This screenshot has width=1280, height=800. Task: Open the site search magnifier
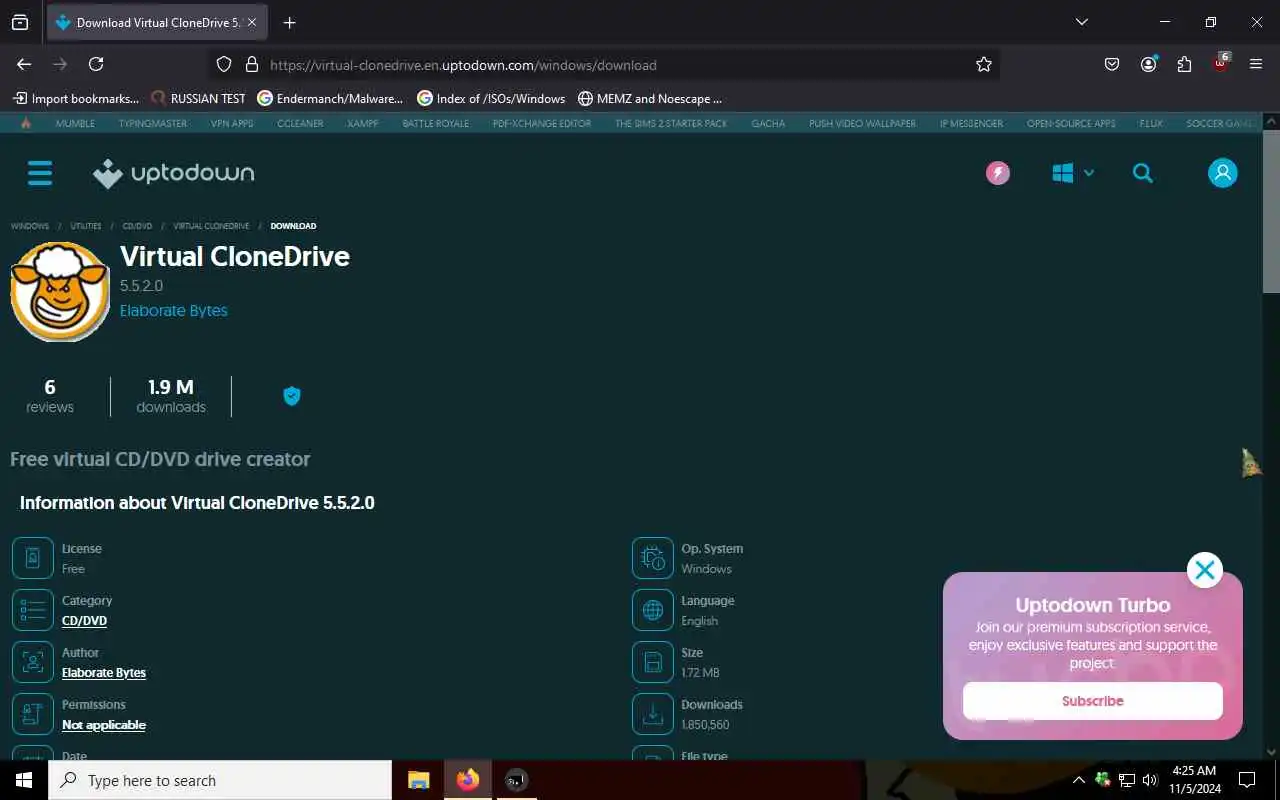1143,173
